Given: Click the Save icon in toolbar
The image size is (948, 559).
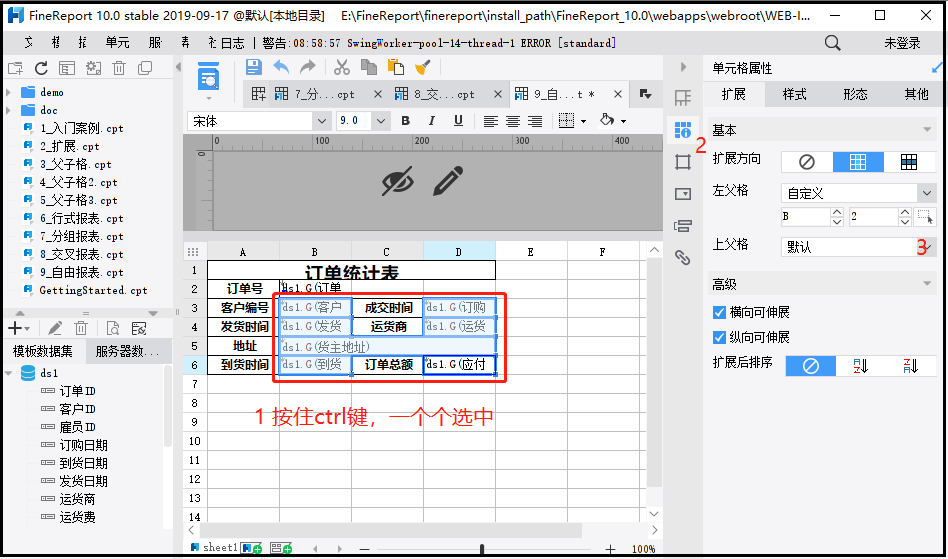Looking at the screenshot, I should [253, 67].
